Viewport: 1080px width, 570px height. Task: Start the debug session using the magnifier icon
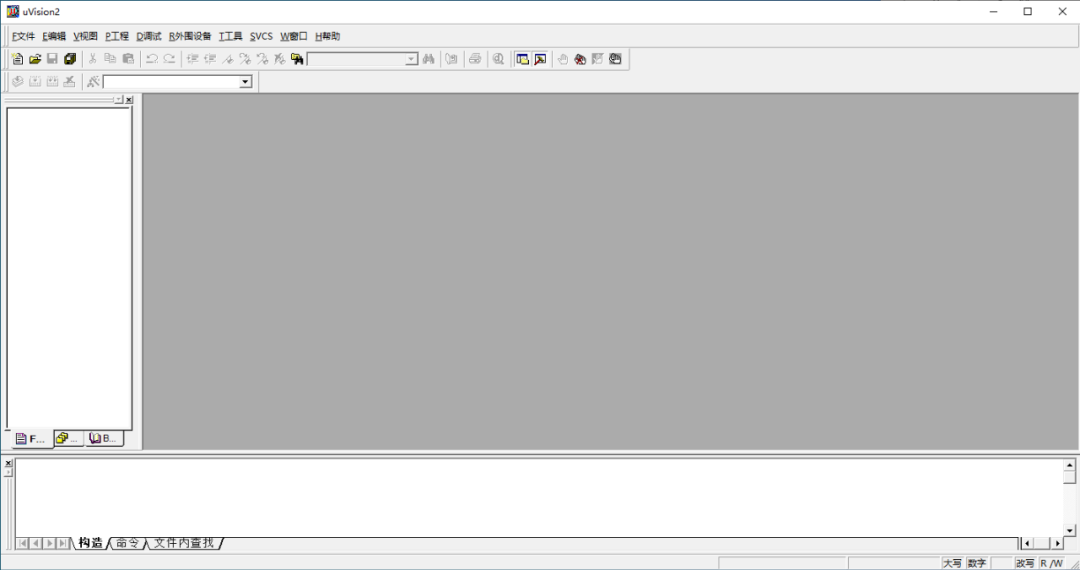[498, 59]
